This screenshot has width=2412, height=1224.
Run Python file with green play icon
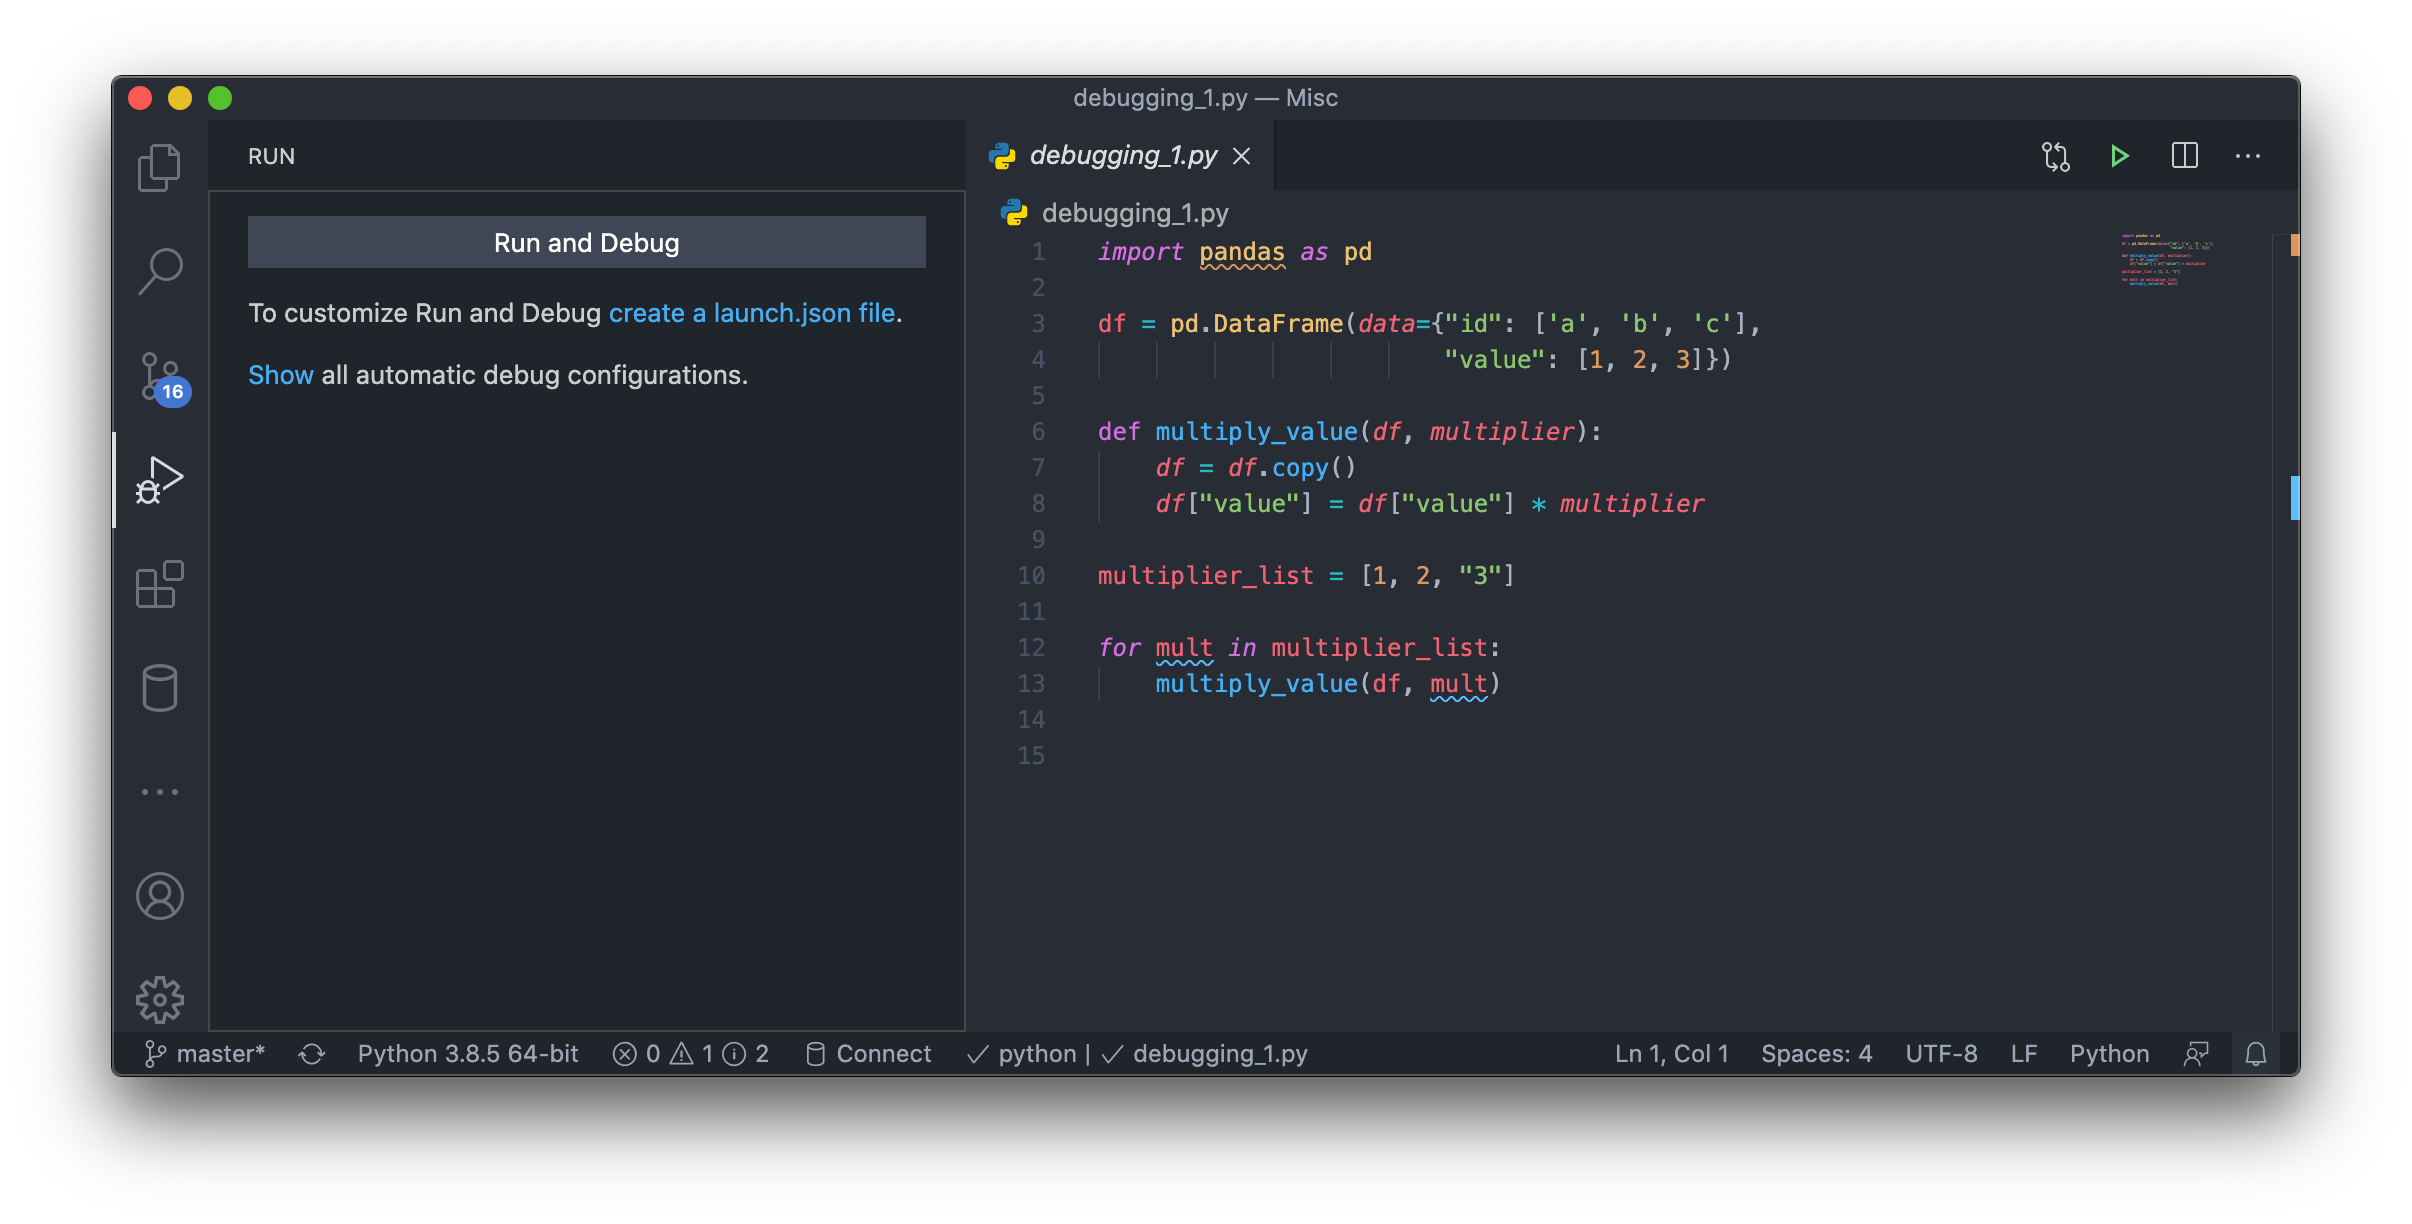(x=2119, y=156)
